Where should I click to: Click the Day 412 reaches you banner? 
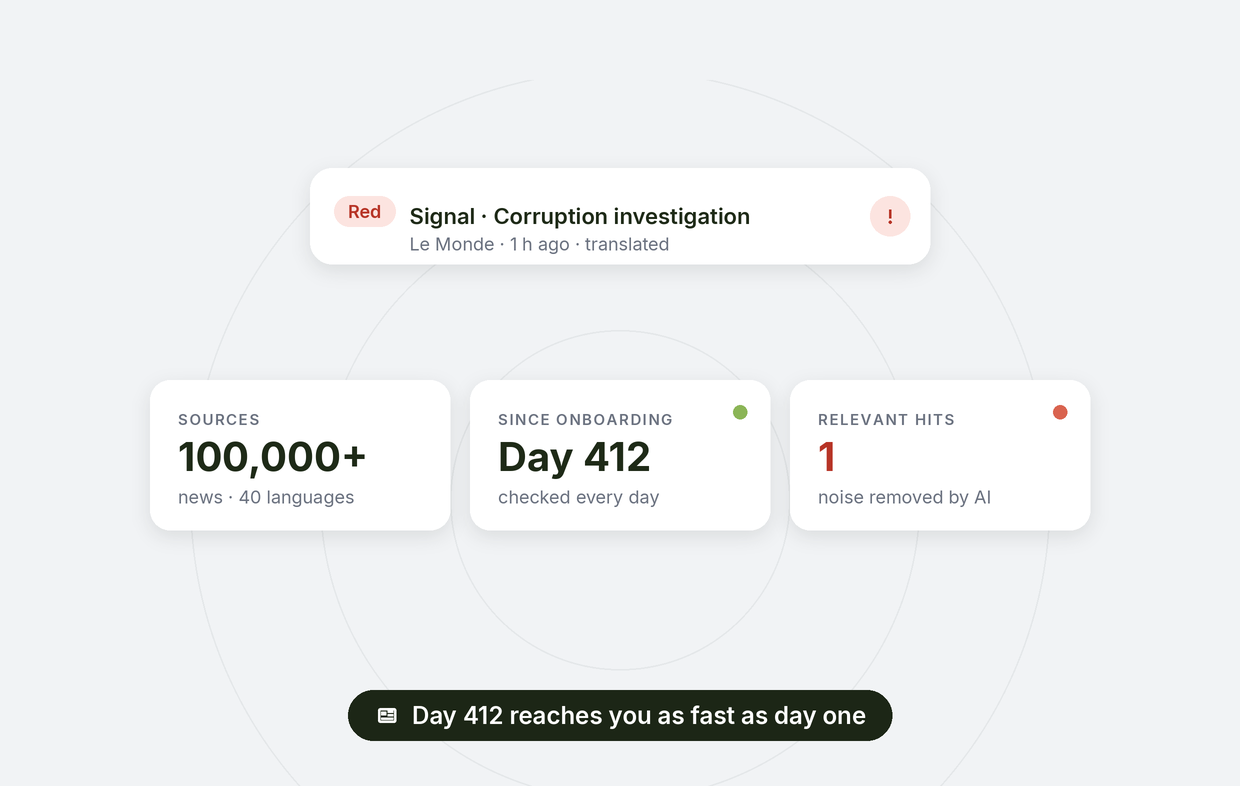click(620, 716)
